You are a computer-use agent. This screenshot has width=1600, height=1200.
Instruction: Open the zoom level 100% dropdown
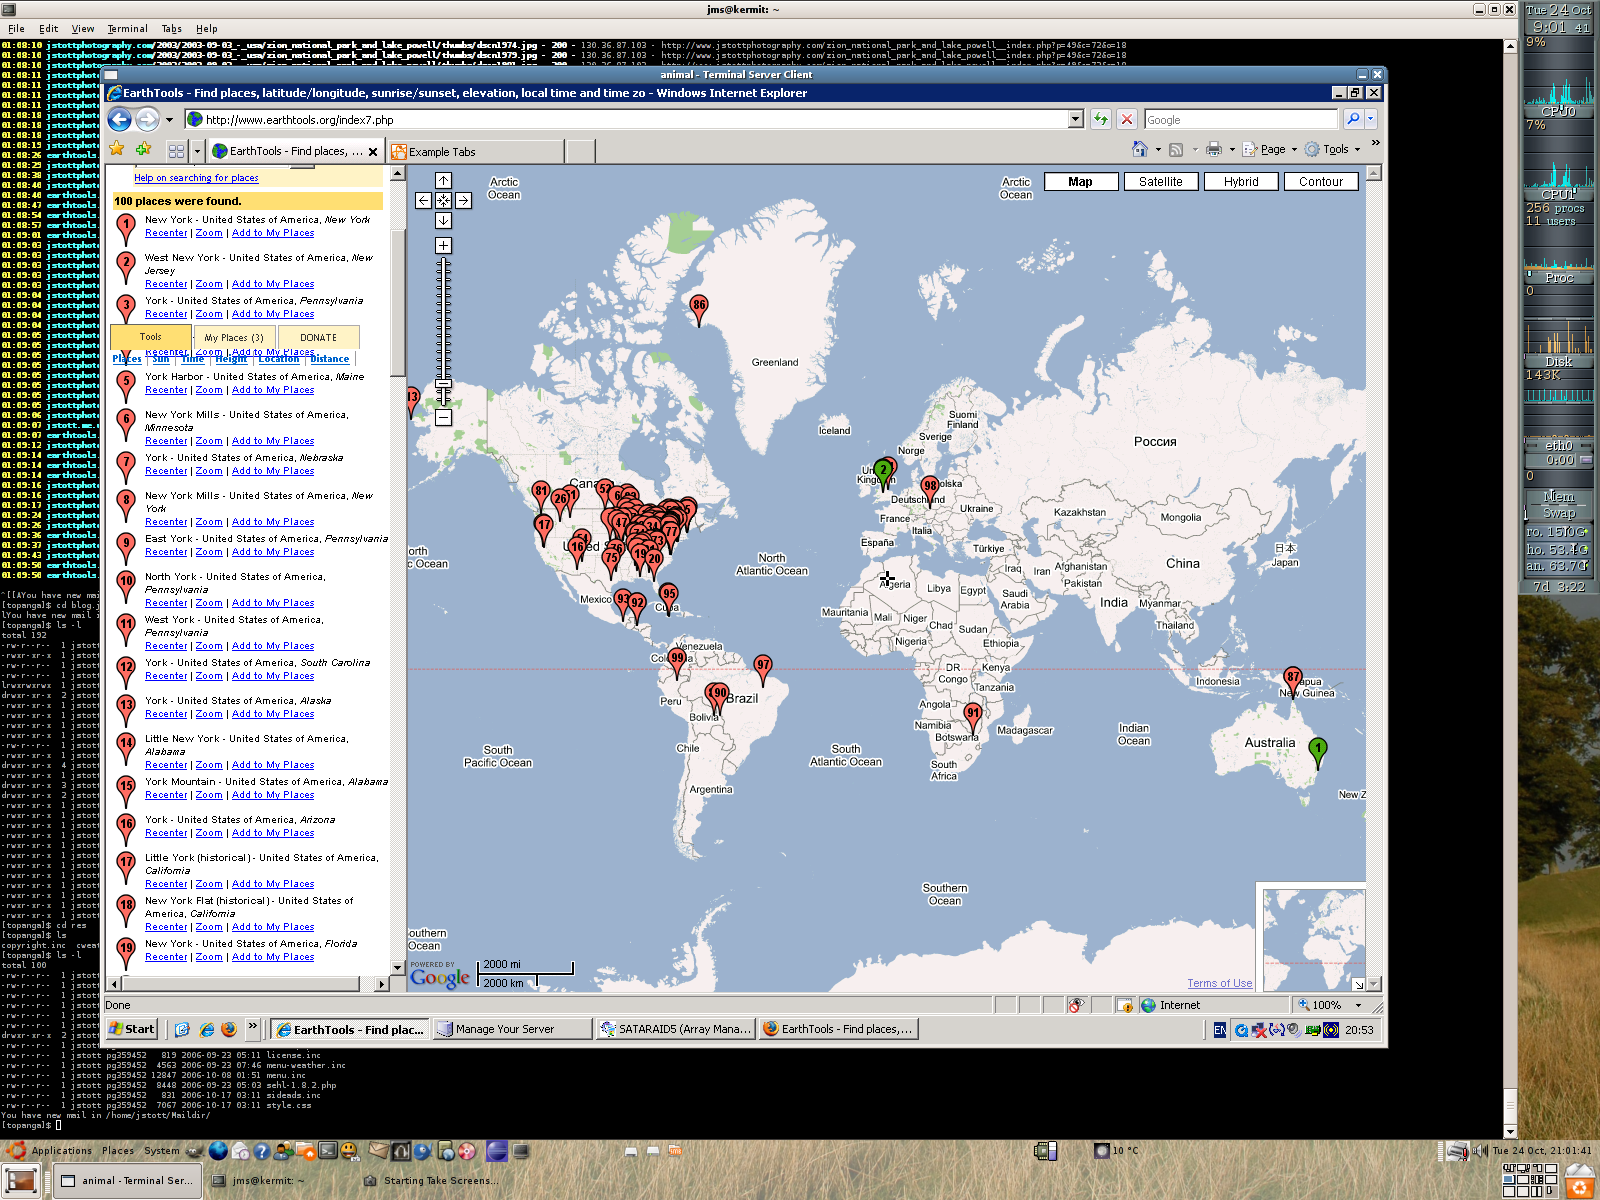pos(1358,1005)
